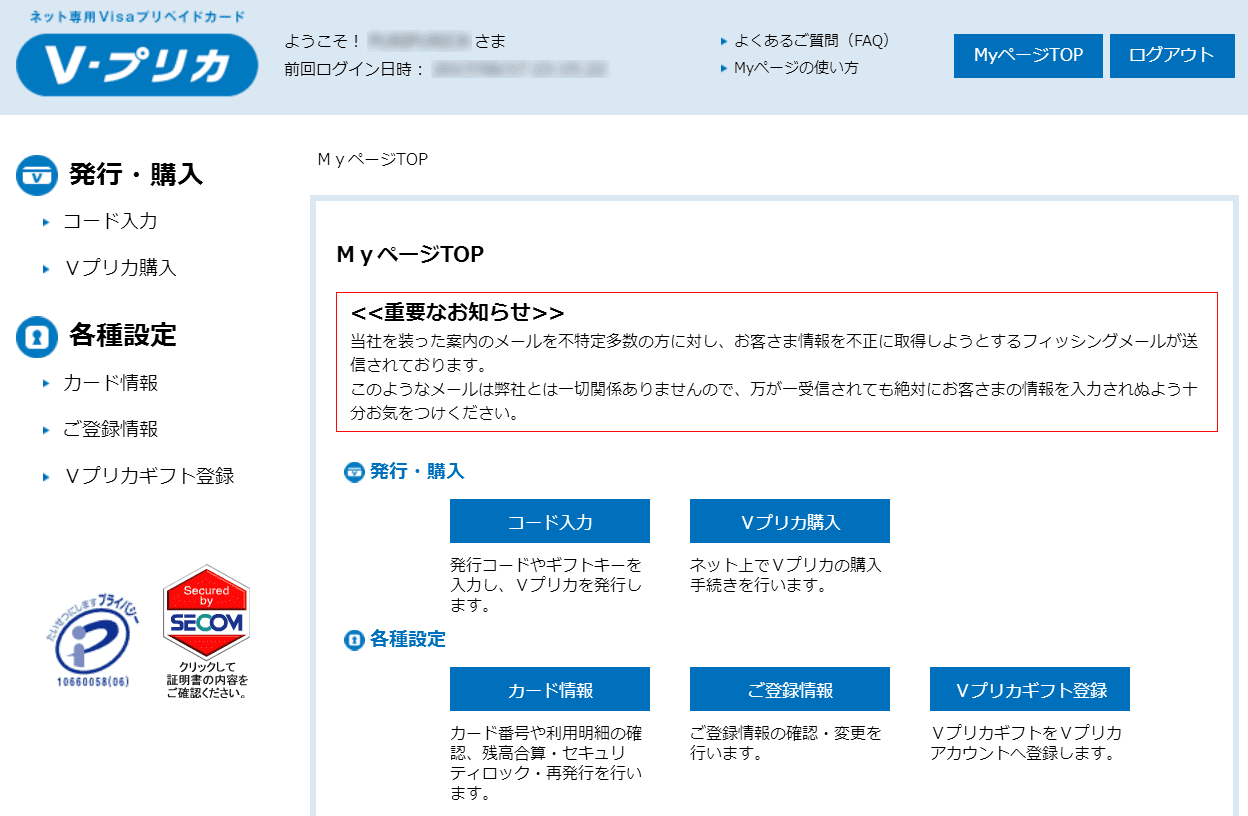Click the blue カード情報 button
The width and height of the screenshot is (1248, 816).
pyautogui.click(x=550, y=689)
